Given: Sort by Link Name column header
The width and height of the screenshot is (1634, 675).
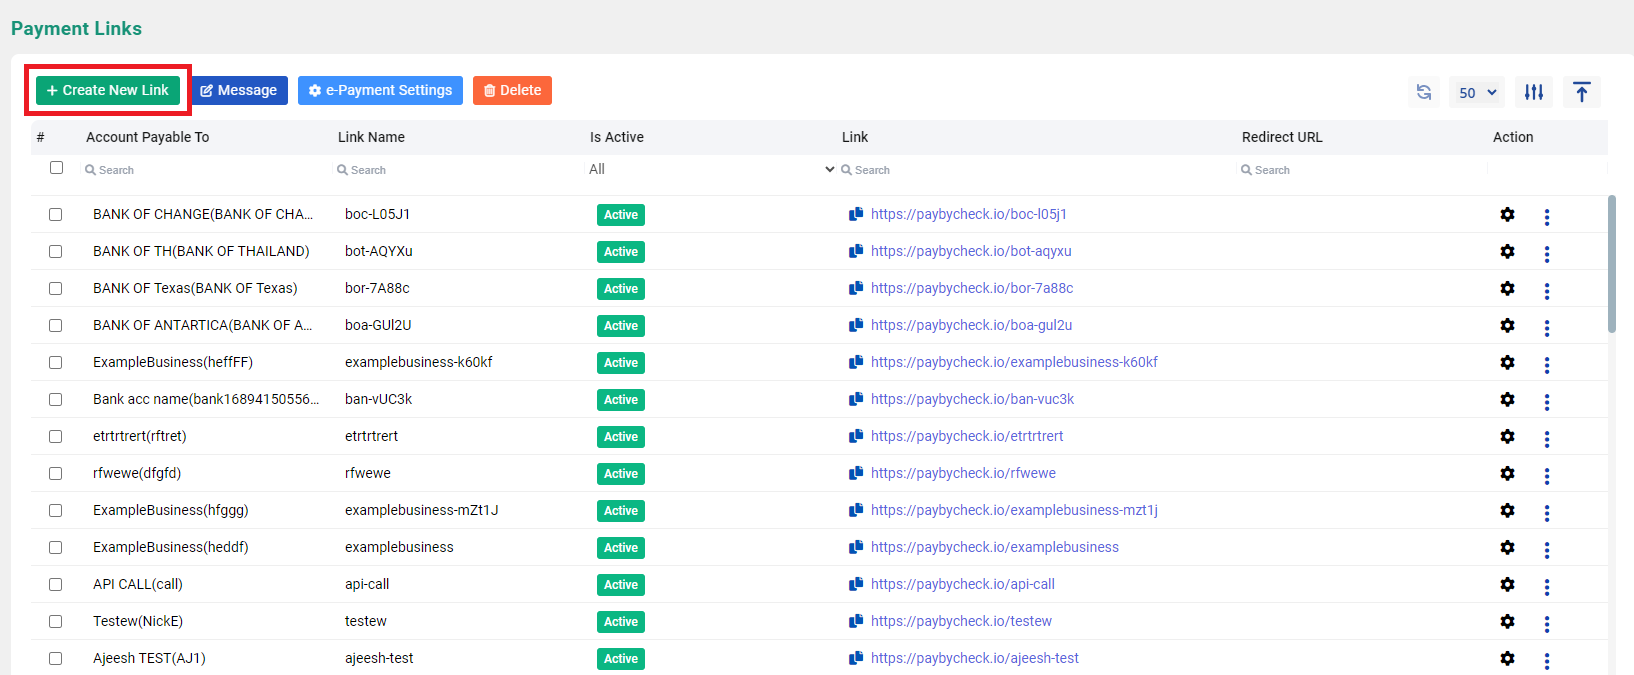Looking at the screenshot, I should pyautogui.click(x=371, y=137).
